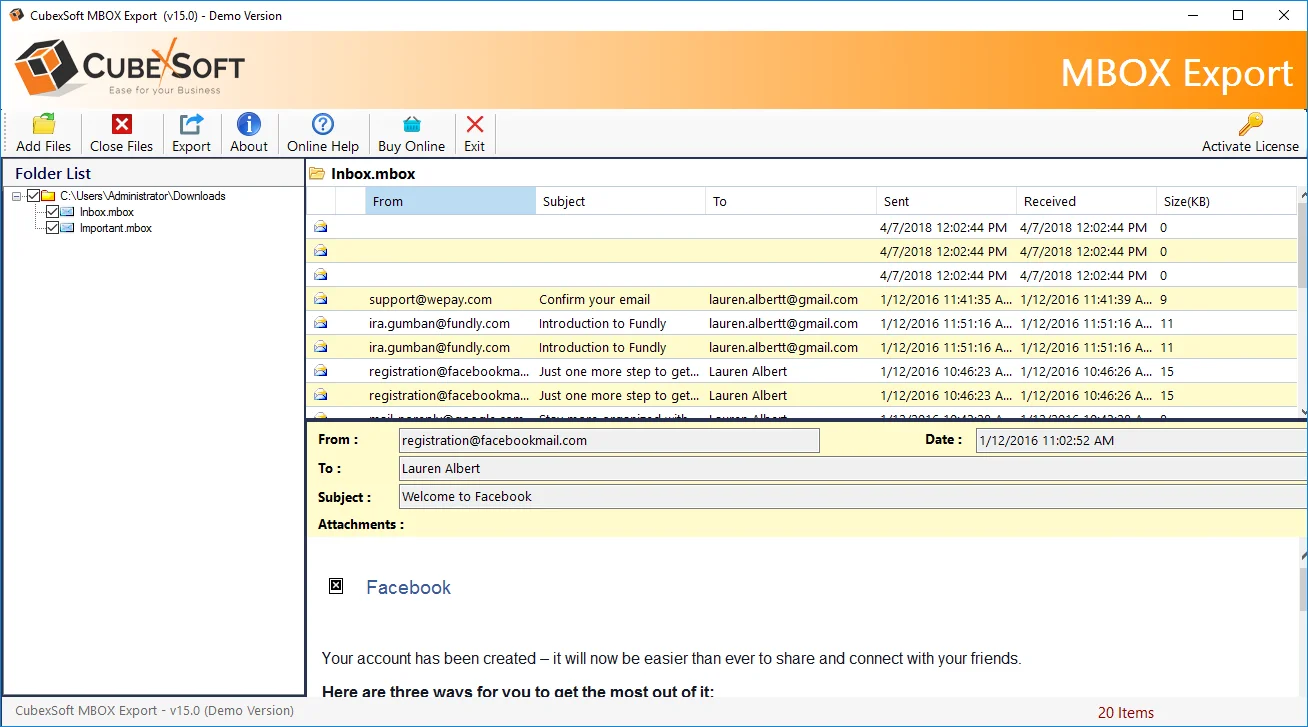Image resolution: width=1308 pixels, height=727 pixels.
Task: Click sent time 1/12/2016 11:41:35 cell
Action: [x=944, y=299]
